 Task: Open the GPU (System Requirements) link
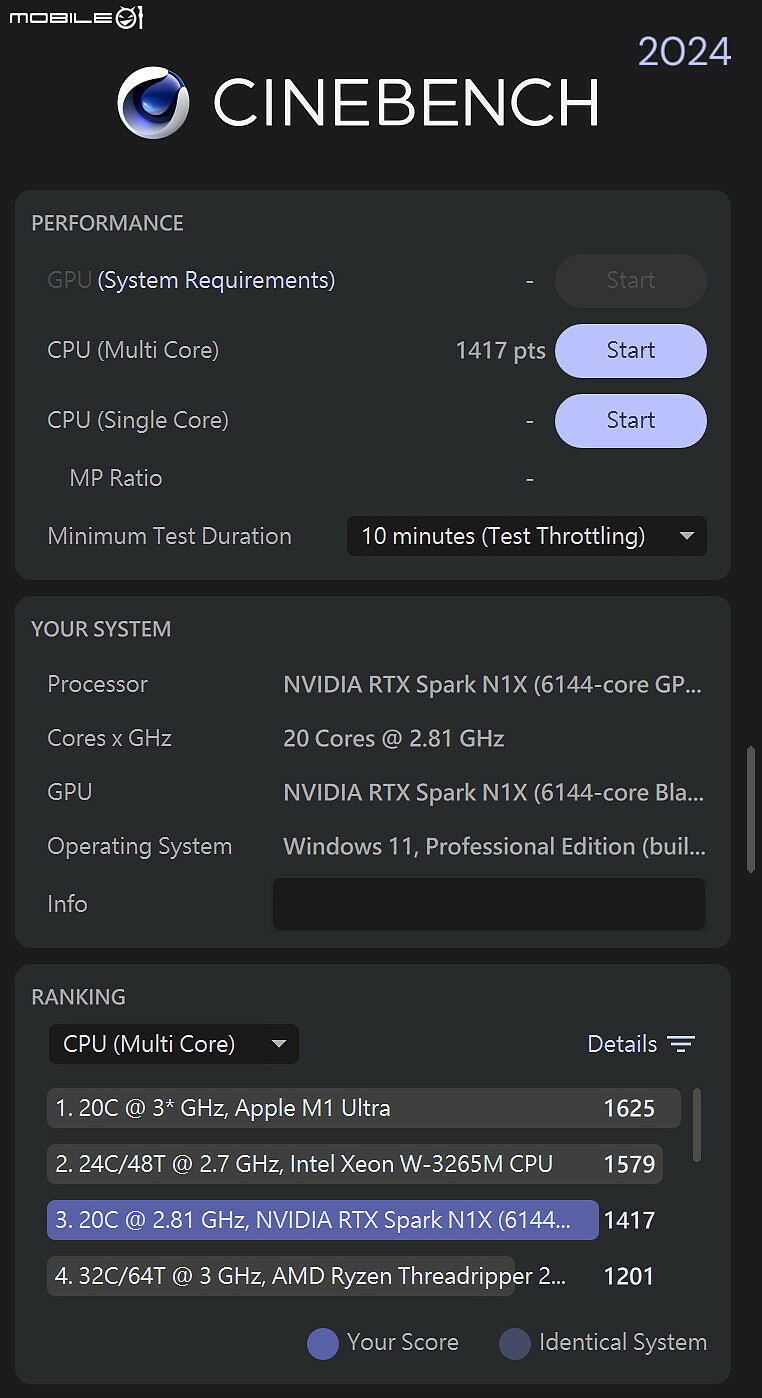point(216,281)
